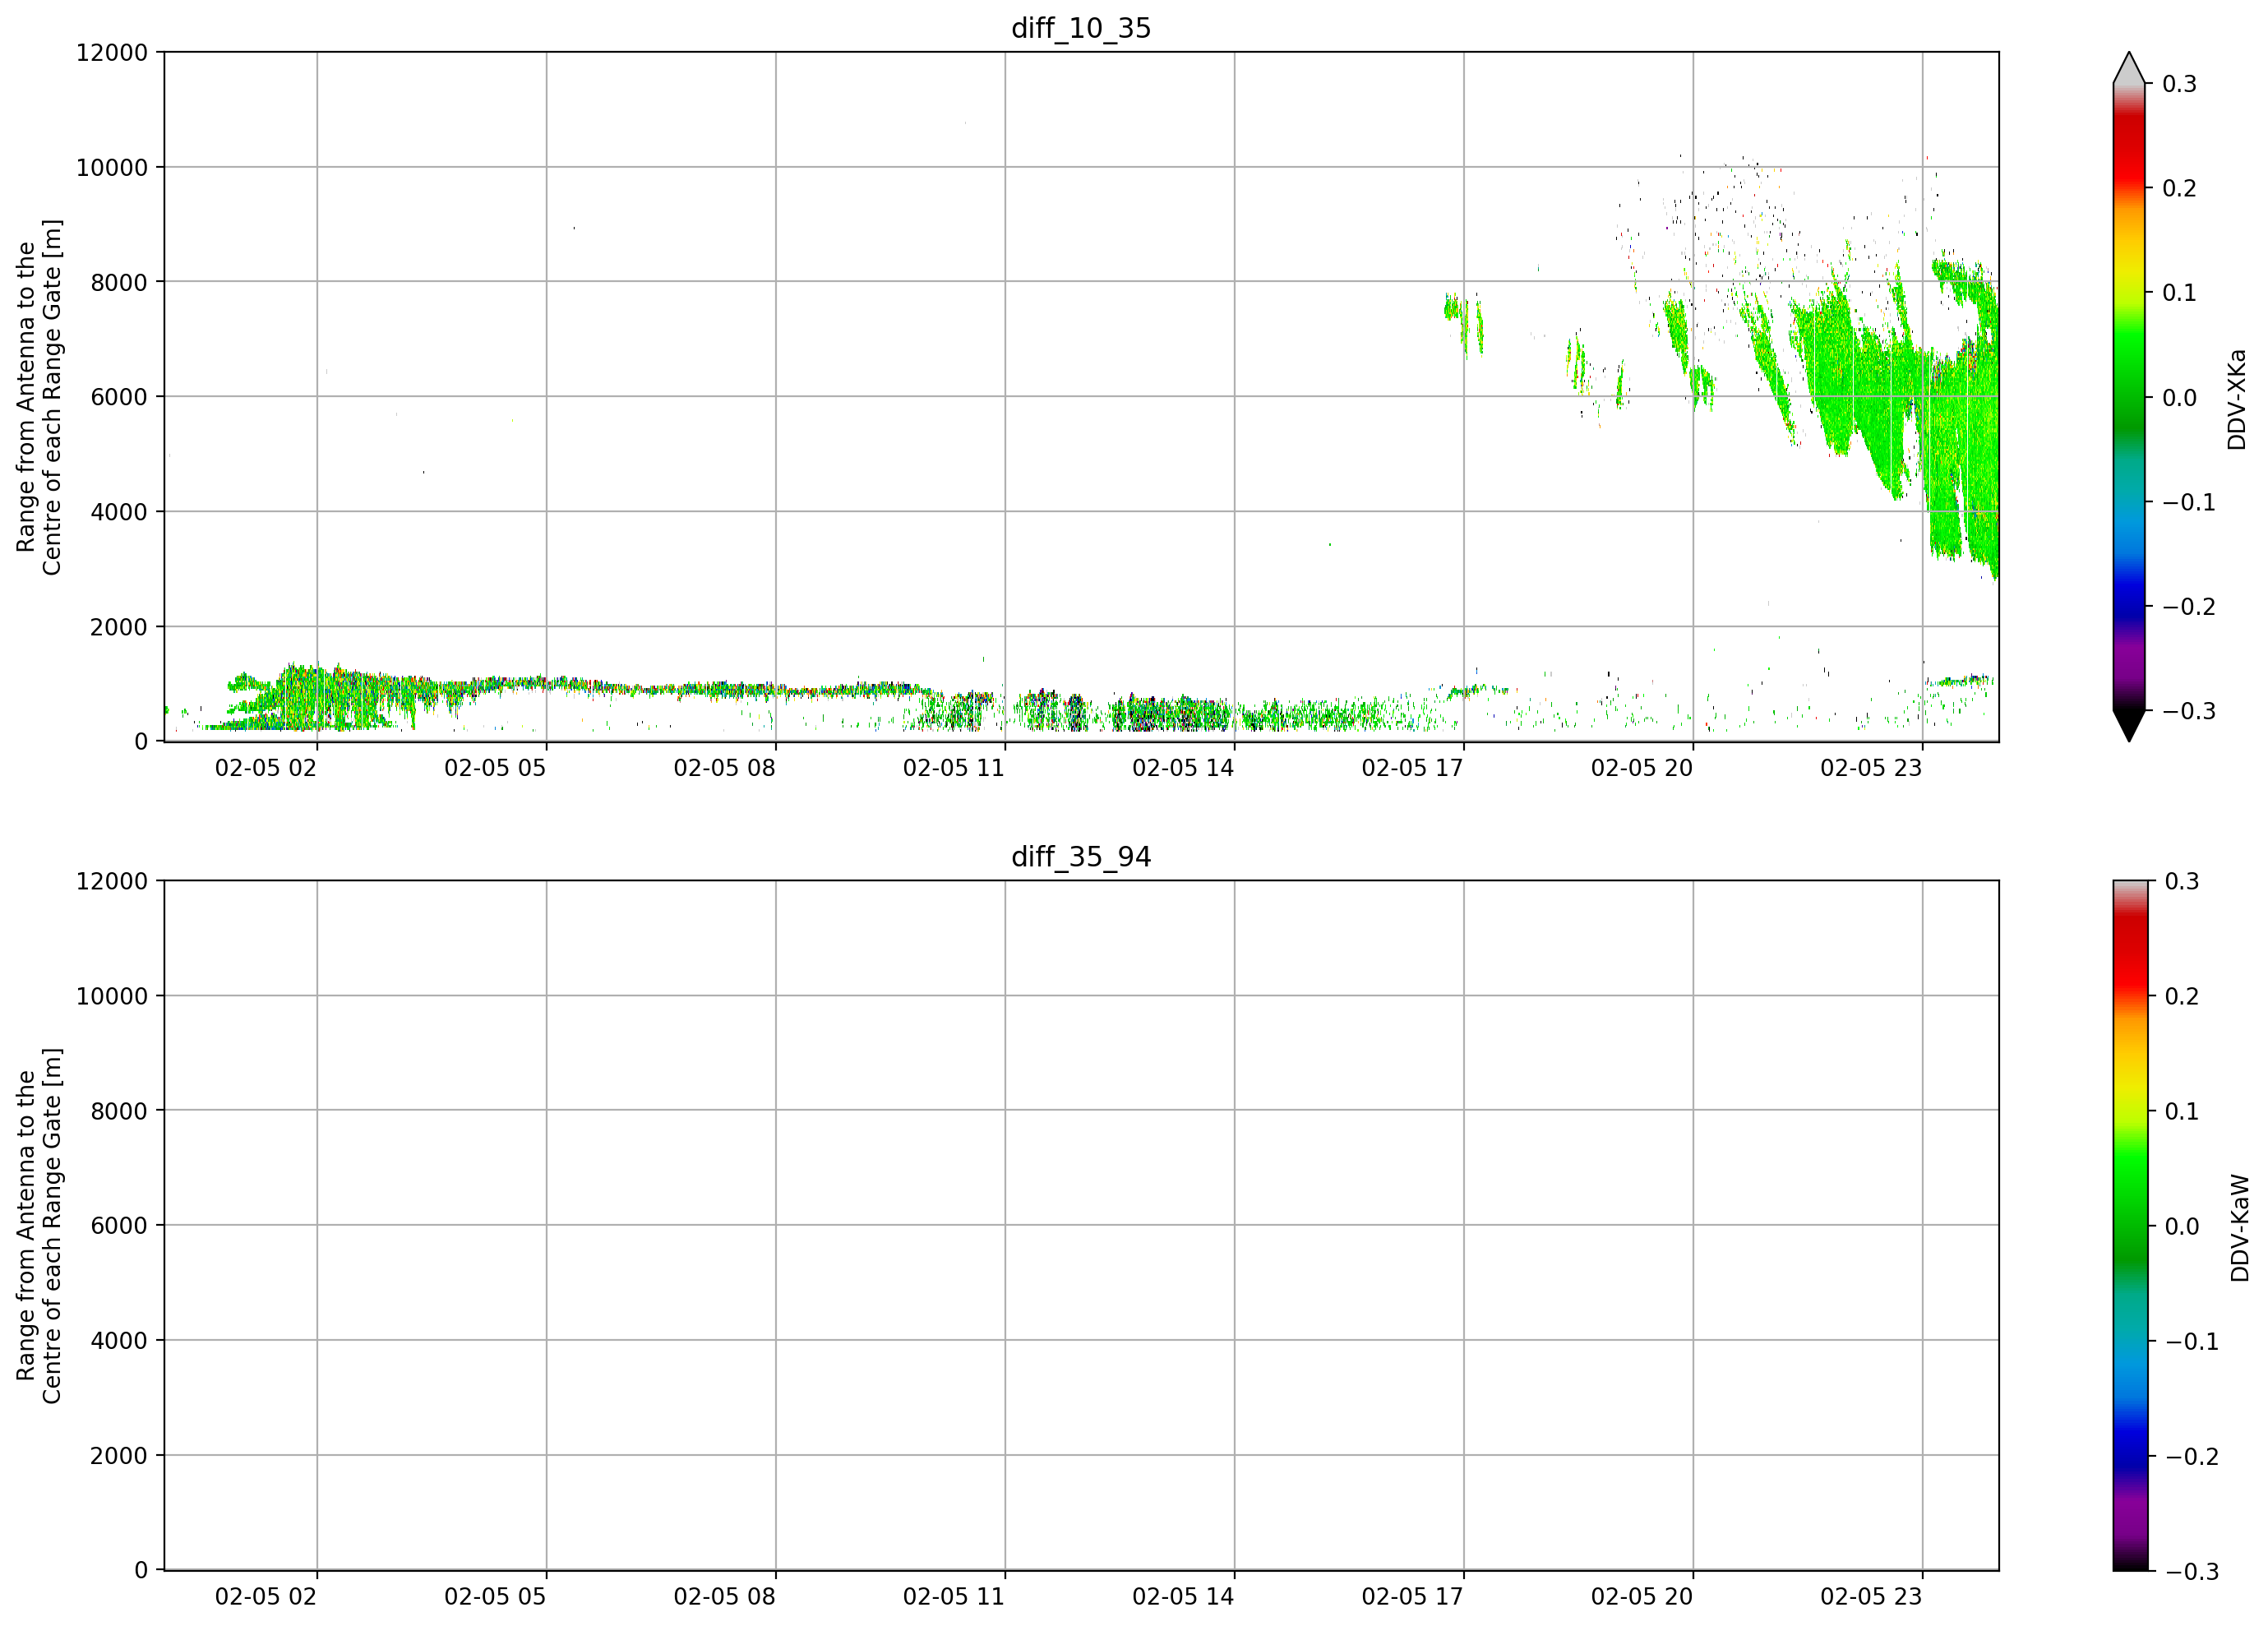Click the DDV-KaW colorbar gradient
Screen dimensions: 2268x1626
[x=2129, y=1225]
